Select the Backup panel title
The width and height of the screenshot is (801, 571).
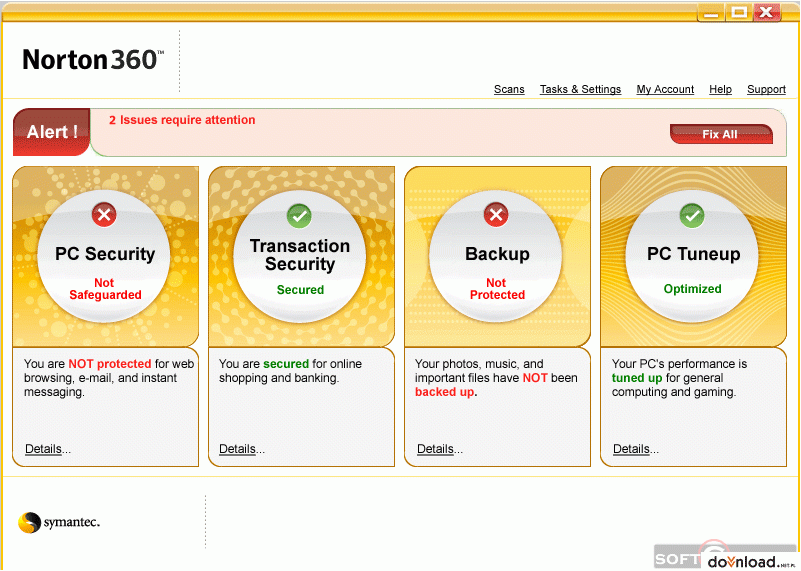click(497, 254)
